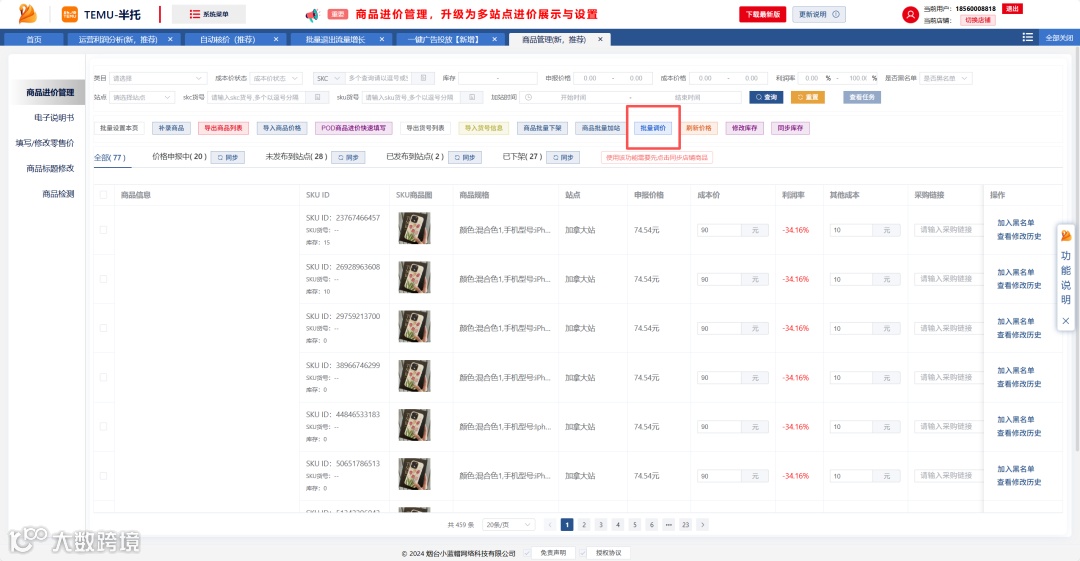Toggle the select-all checkbox in table header

[x=103, y=195]
